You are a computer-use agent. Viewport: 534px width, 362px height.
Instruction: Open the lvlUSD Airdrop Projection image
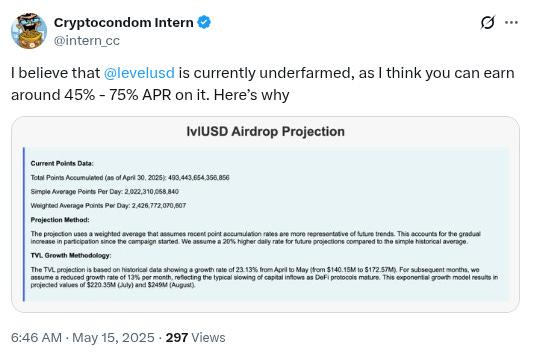coord(265,215)
